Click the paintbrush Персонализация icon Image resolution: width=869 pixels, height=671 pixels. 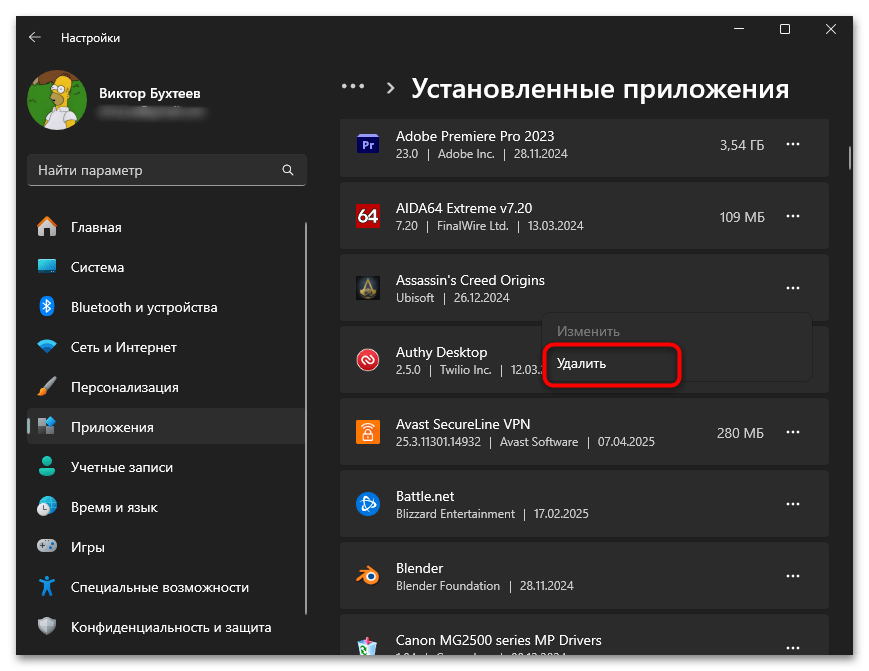[47, 387]
